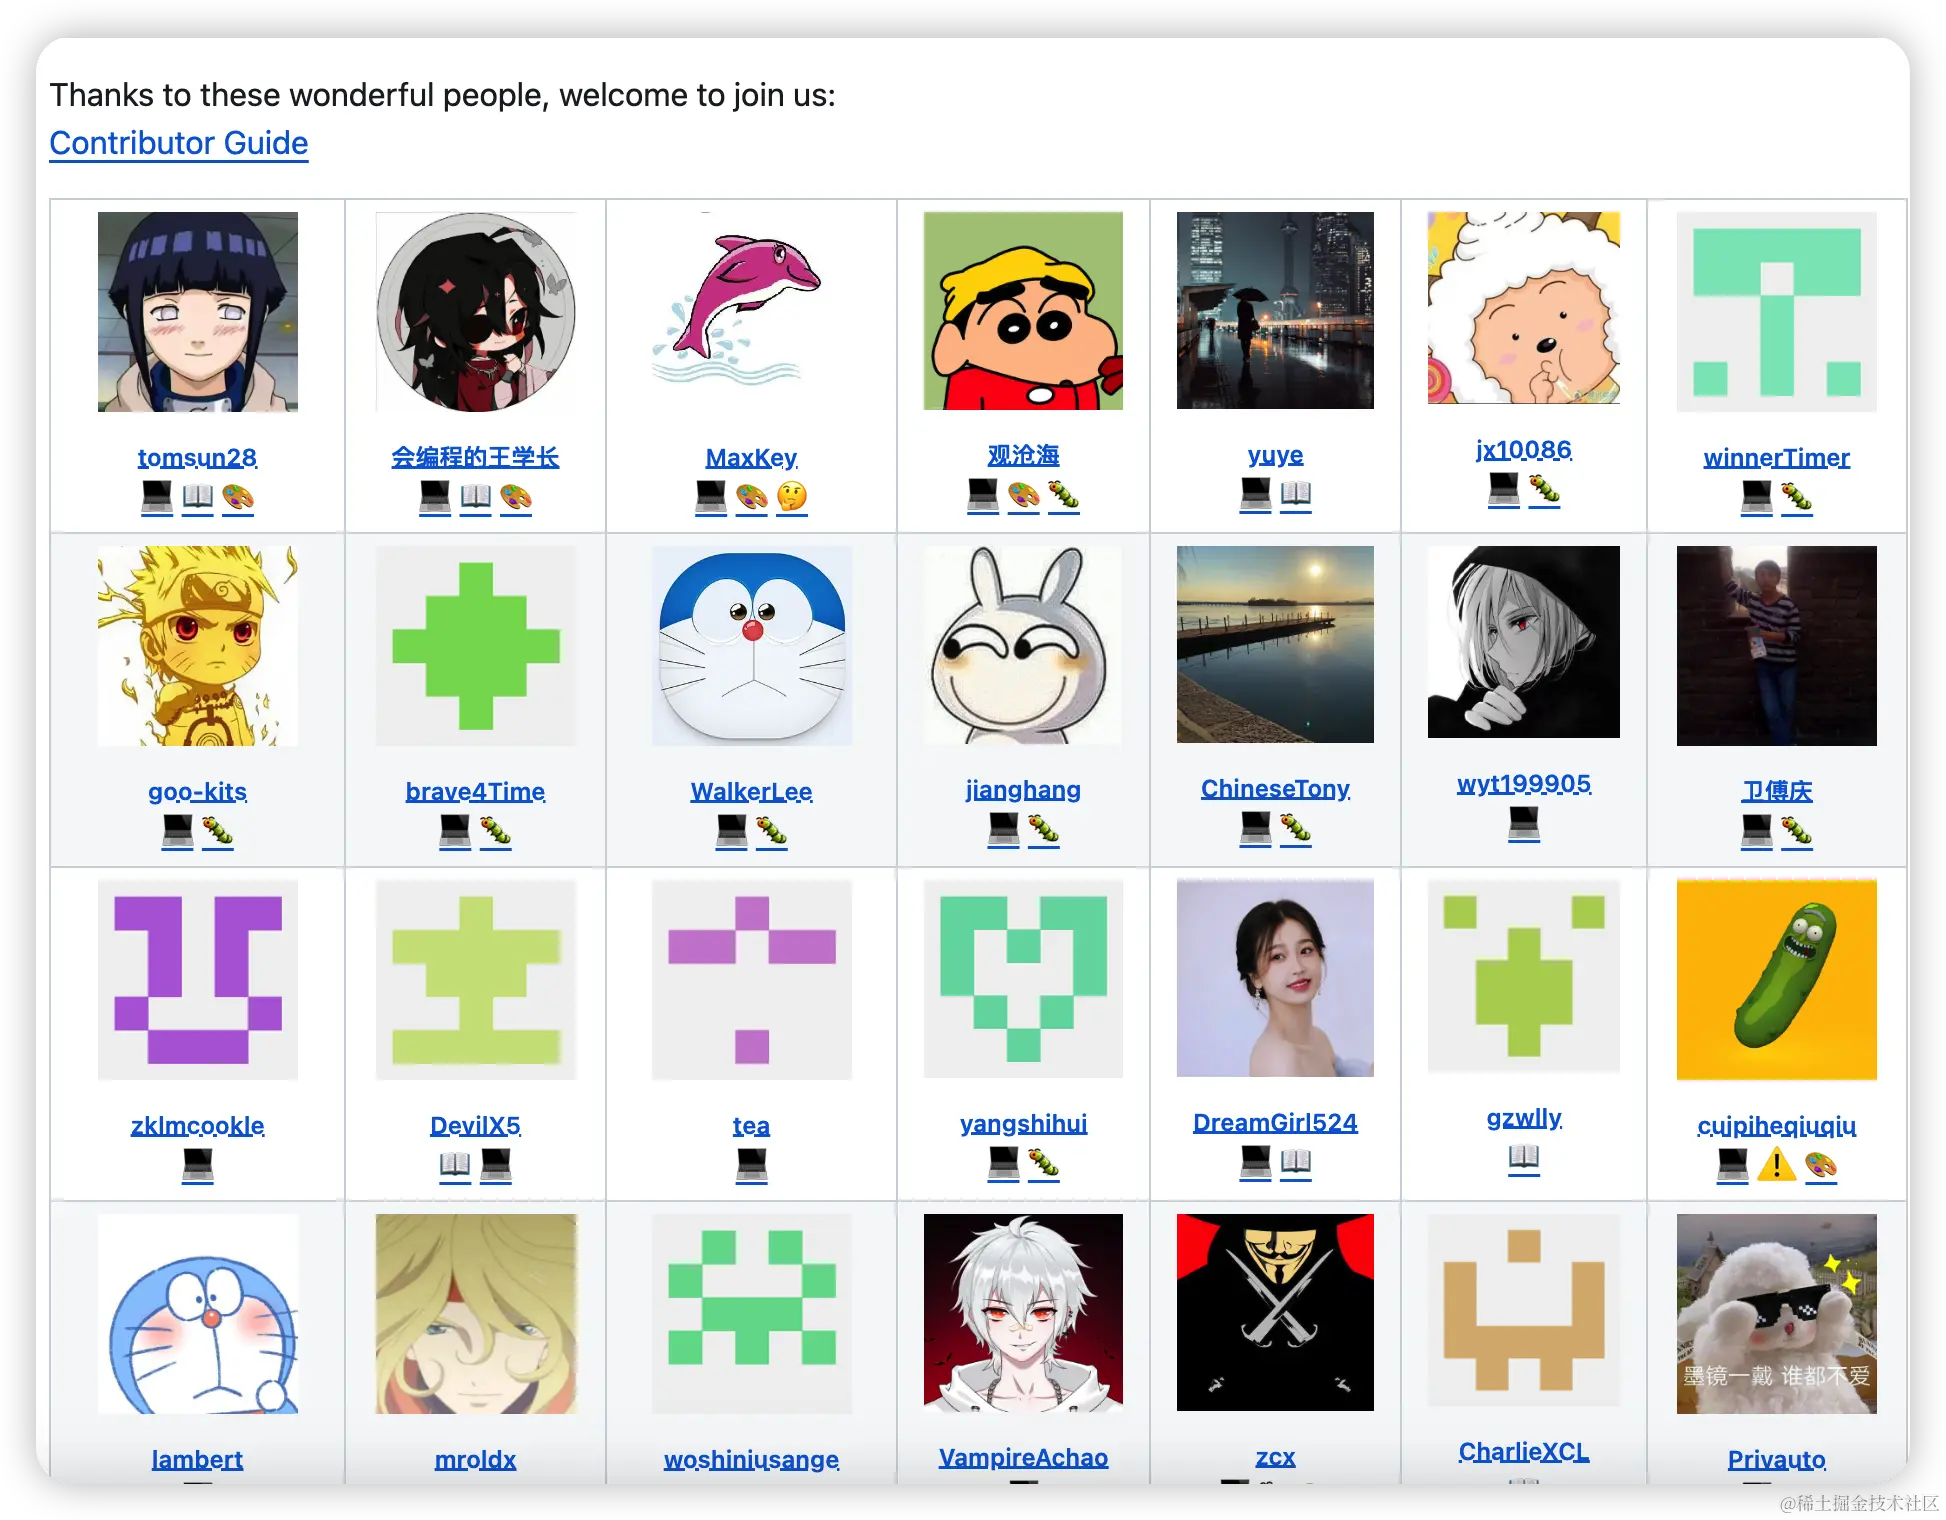1946x1520 pixels.
Task: Click the Guy Fawkes mask avatar of zcx
Action: click(1274, 1312)
